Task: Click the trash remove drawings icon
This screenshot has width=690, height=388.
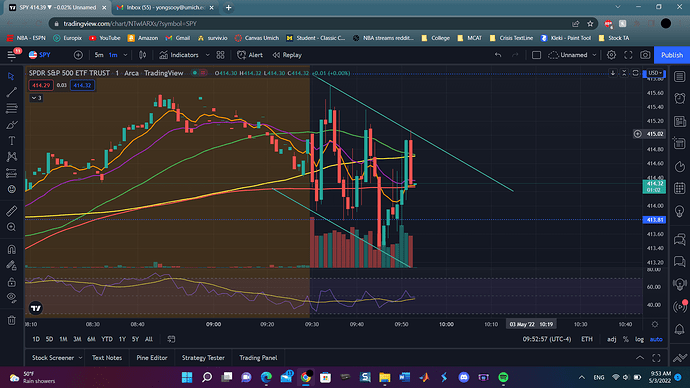Action: 11,320
